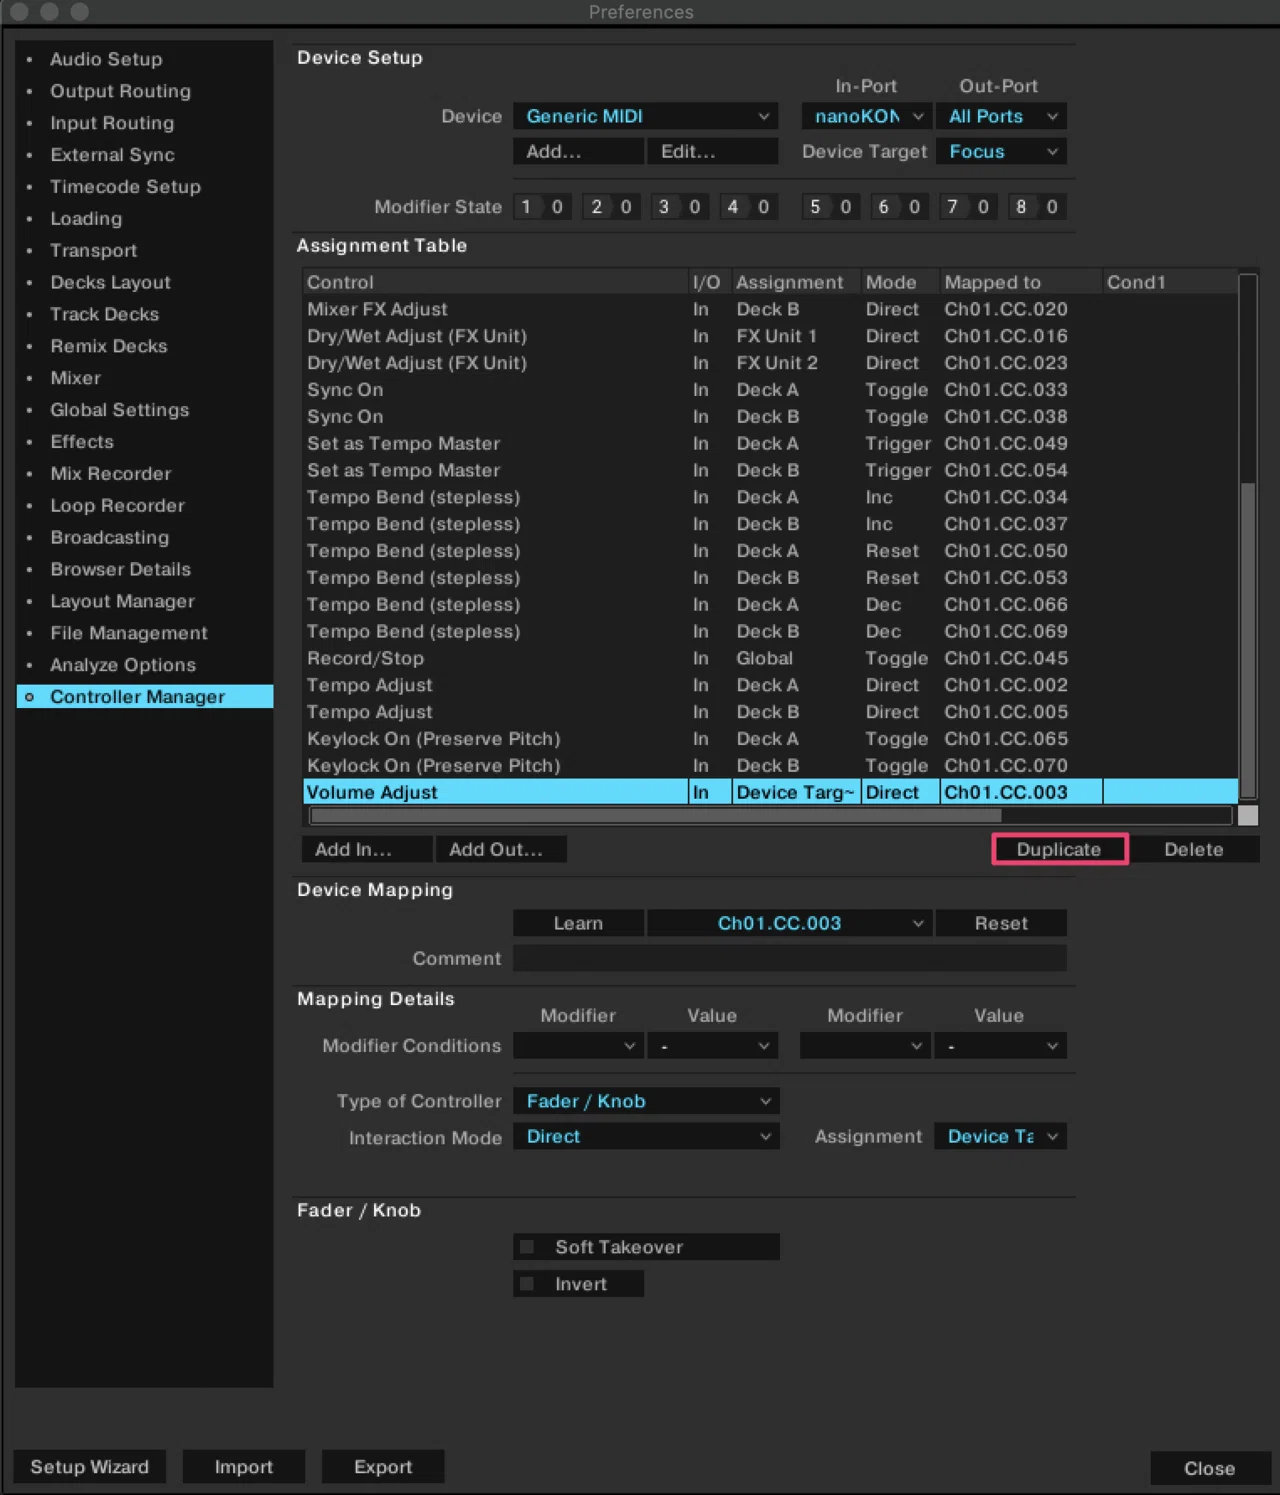Image resolution: width=1280 pixels, height=1495 pixels.
Task: Go to the Effects preferences page
Action: tap(82, 442)
